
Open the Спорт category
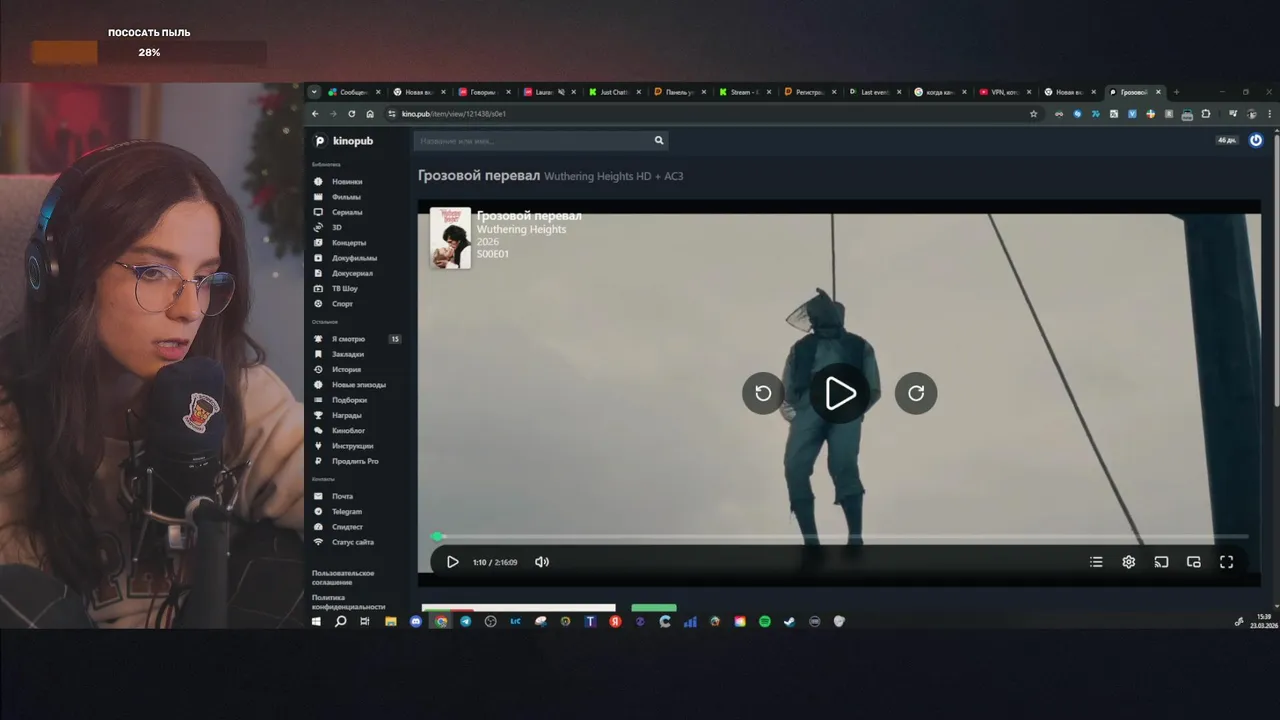342,304
